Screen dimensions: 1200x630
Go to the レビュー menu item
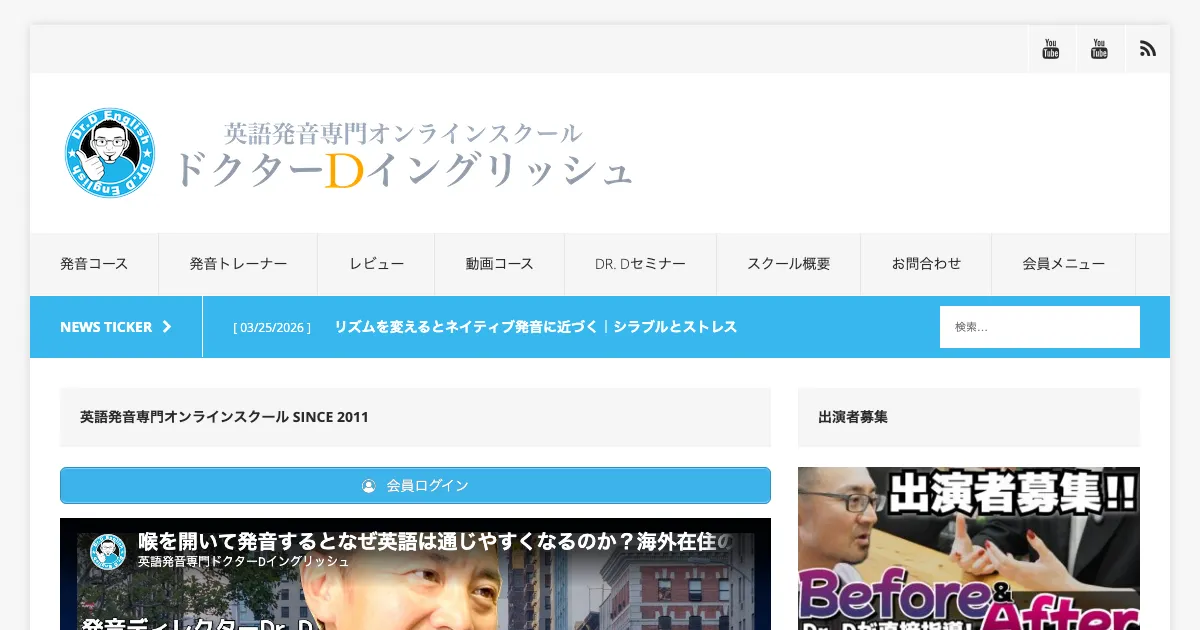[x=376, y=264]
